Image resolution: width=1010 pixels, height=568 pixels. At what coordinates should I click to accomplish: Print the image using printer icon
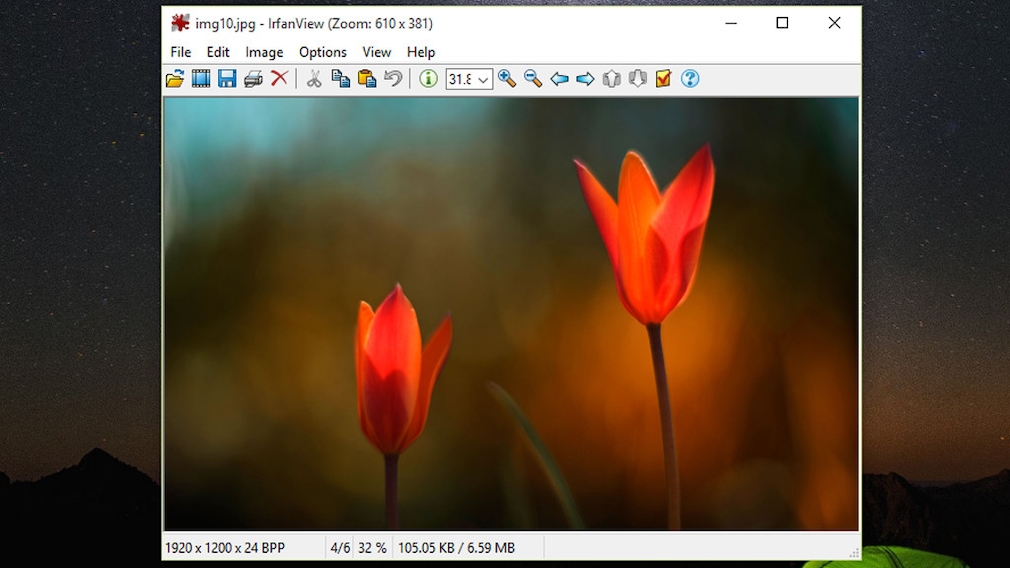coord(253,79)
